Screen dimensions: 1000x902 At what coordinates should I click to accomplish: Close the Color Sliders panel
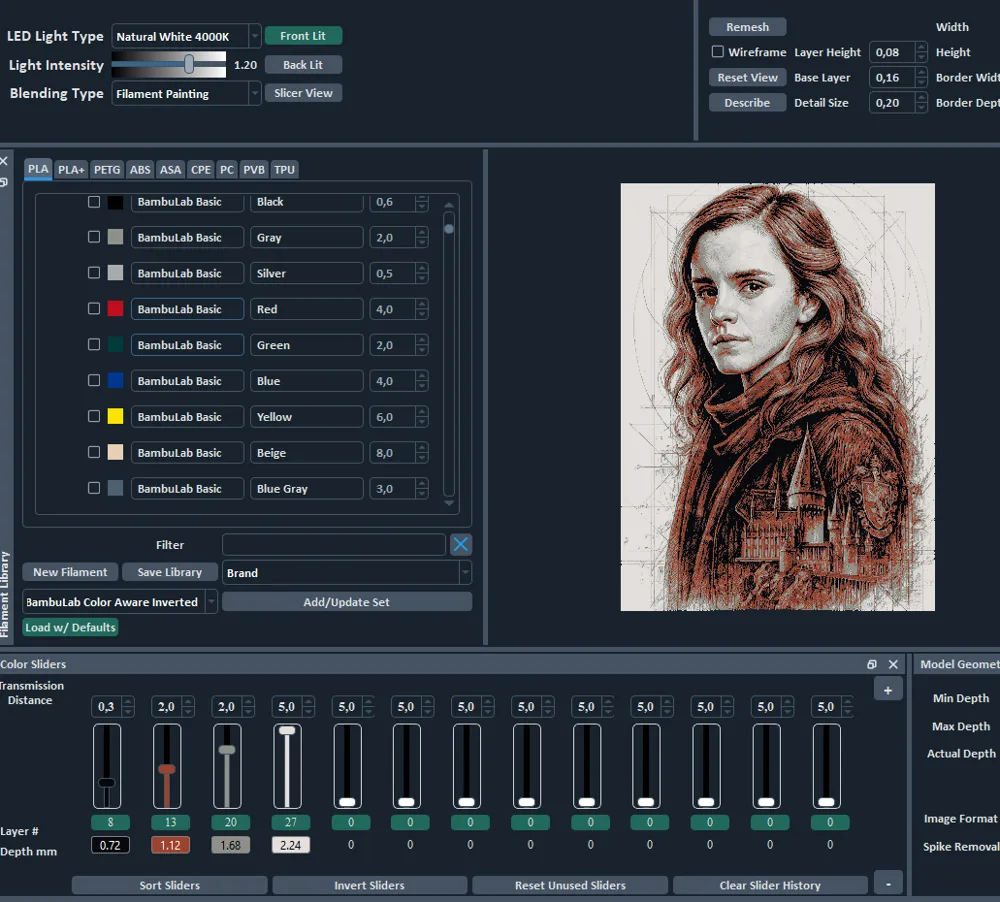coord(893,664)
